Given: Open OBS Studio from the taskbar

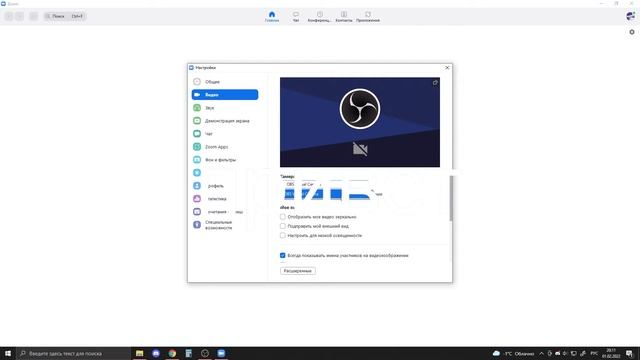Looking at the screenshot, I should pos(205,353).
